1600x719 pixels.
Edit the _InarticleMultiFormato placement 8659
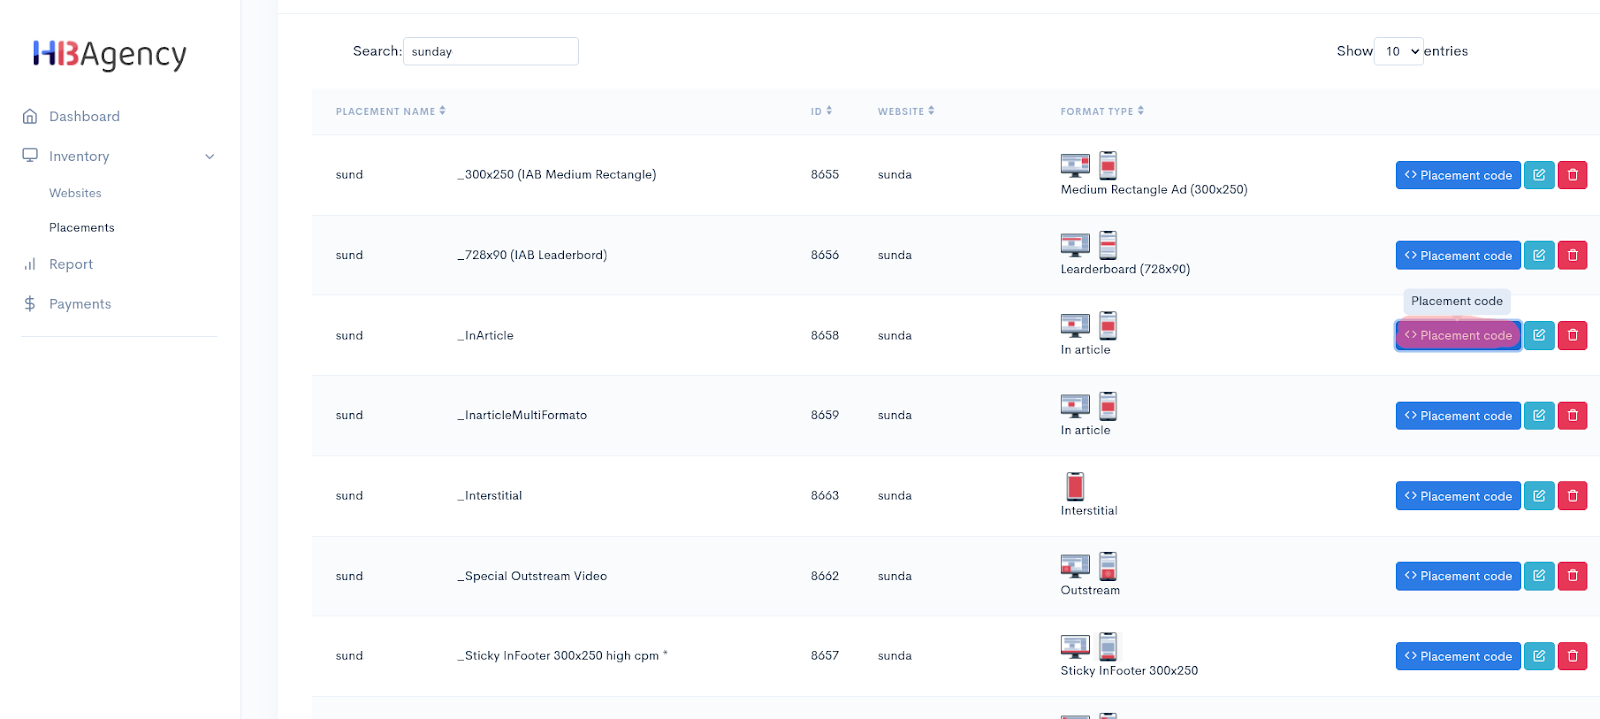click(x=1539, y=415)
